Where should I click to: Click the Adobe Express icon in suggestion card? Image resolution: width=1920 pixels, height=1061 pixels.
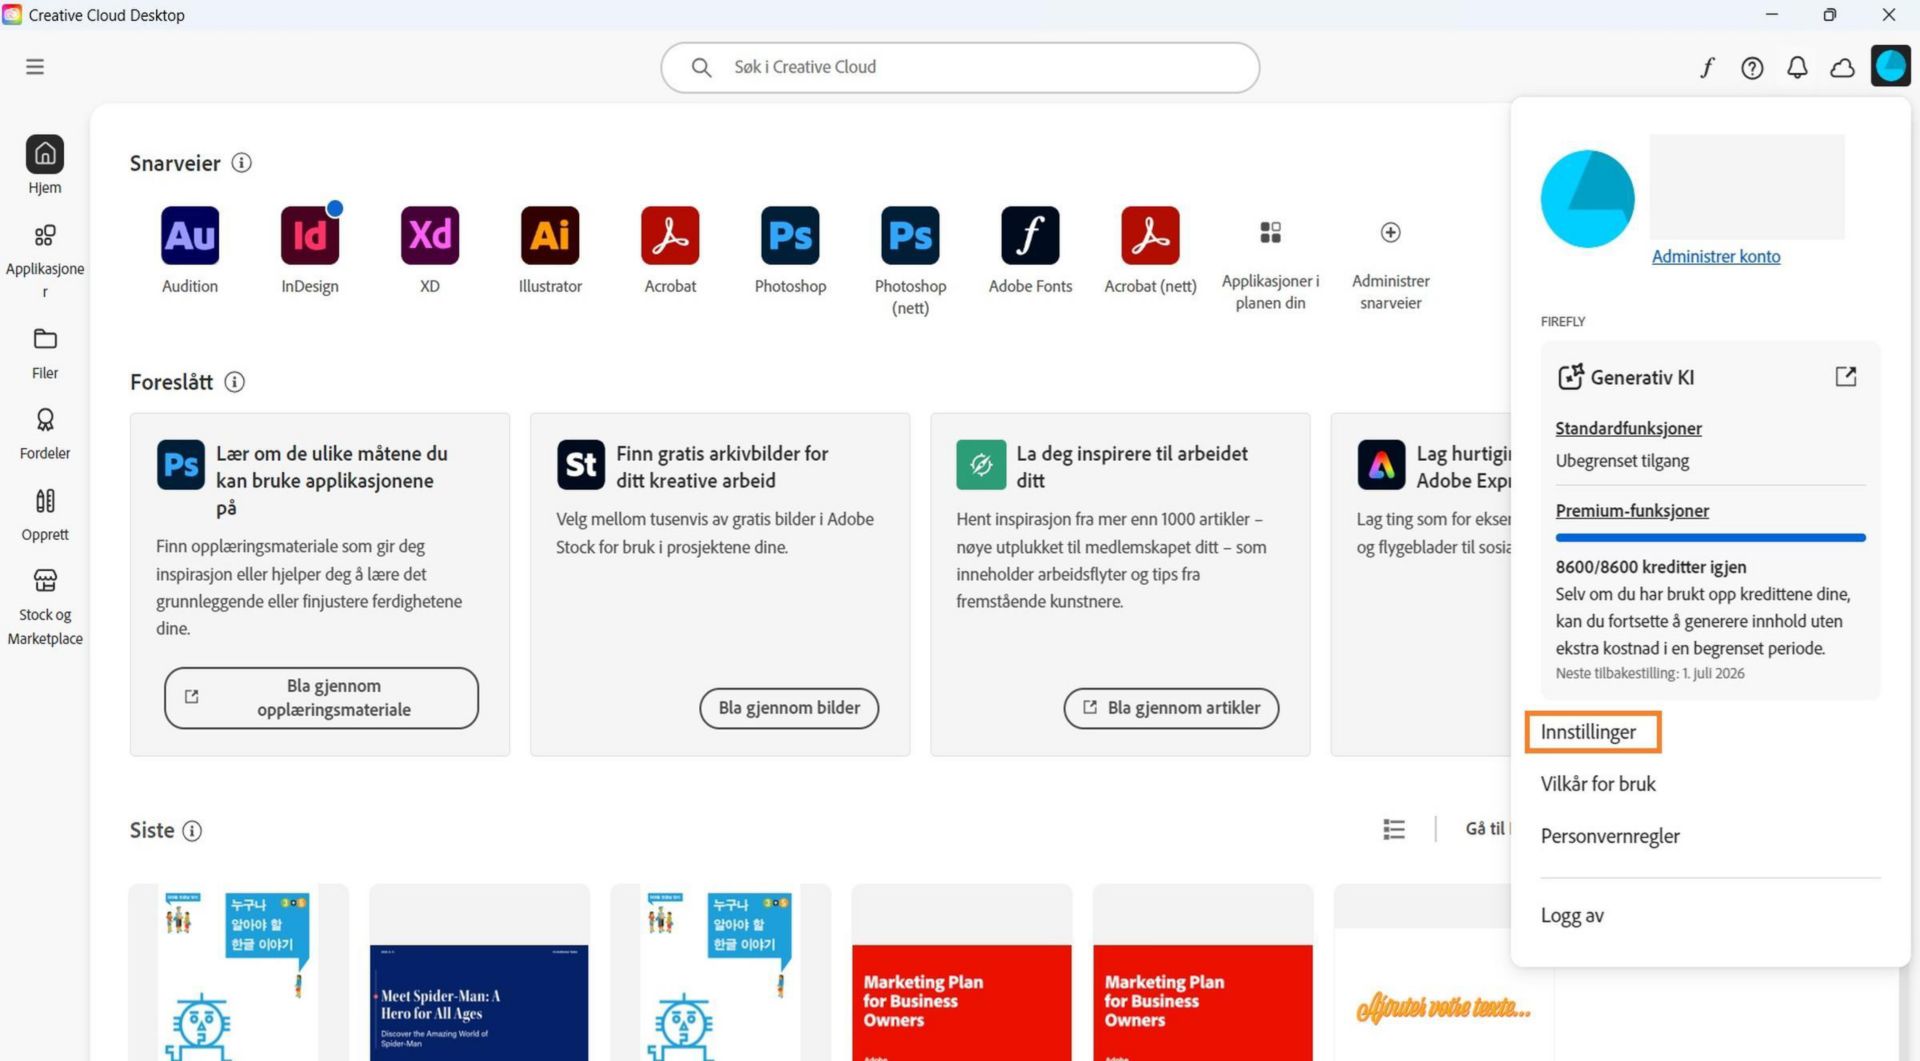(x=1381, y=465)
